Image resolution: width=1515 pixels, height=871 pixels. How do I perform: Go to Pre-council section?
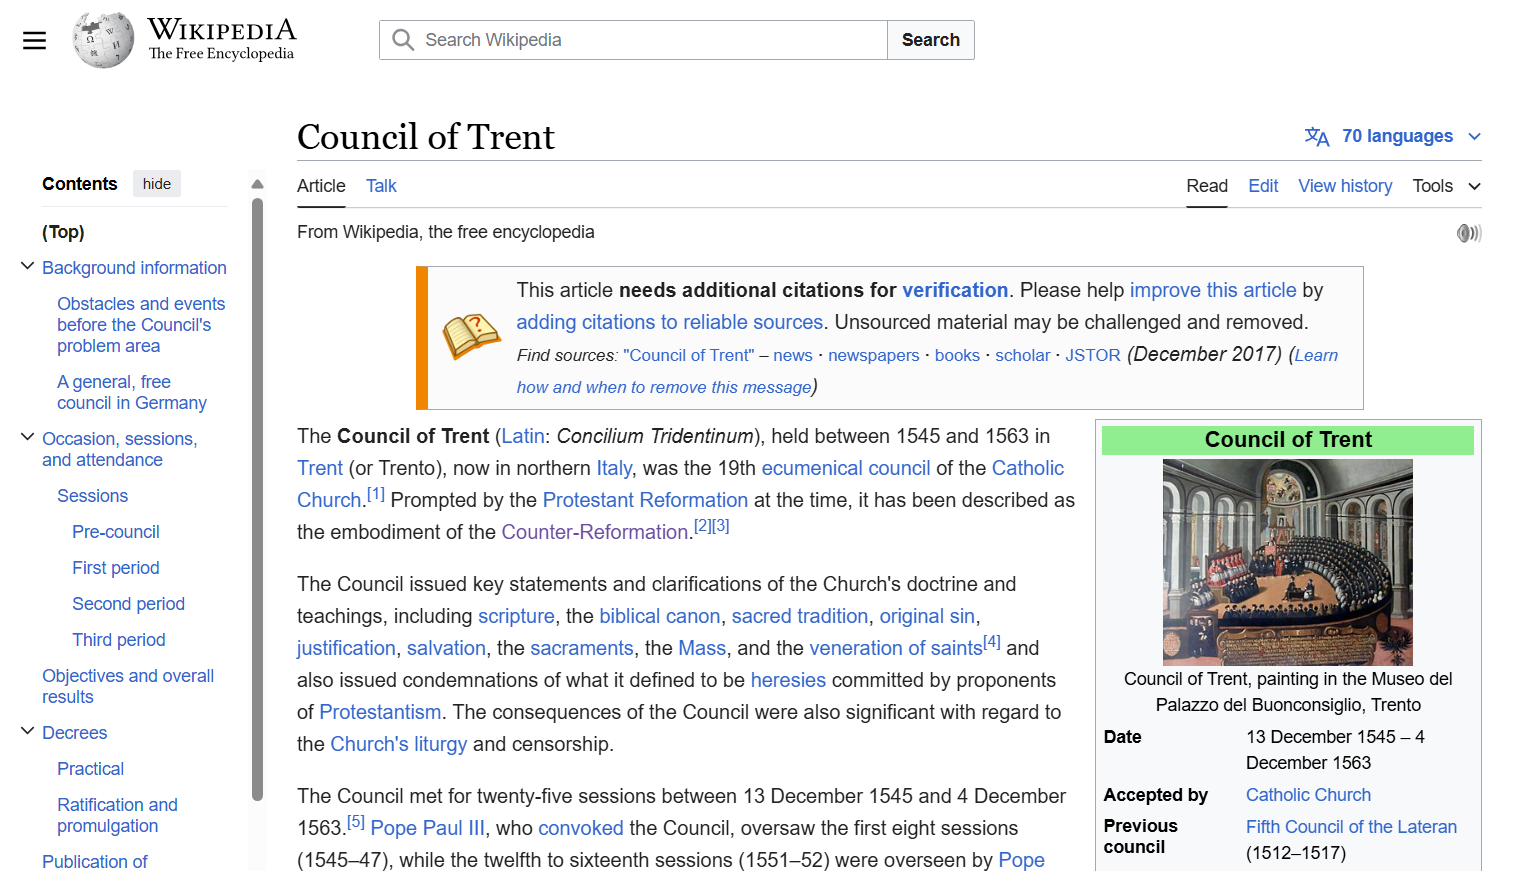116,532
